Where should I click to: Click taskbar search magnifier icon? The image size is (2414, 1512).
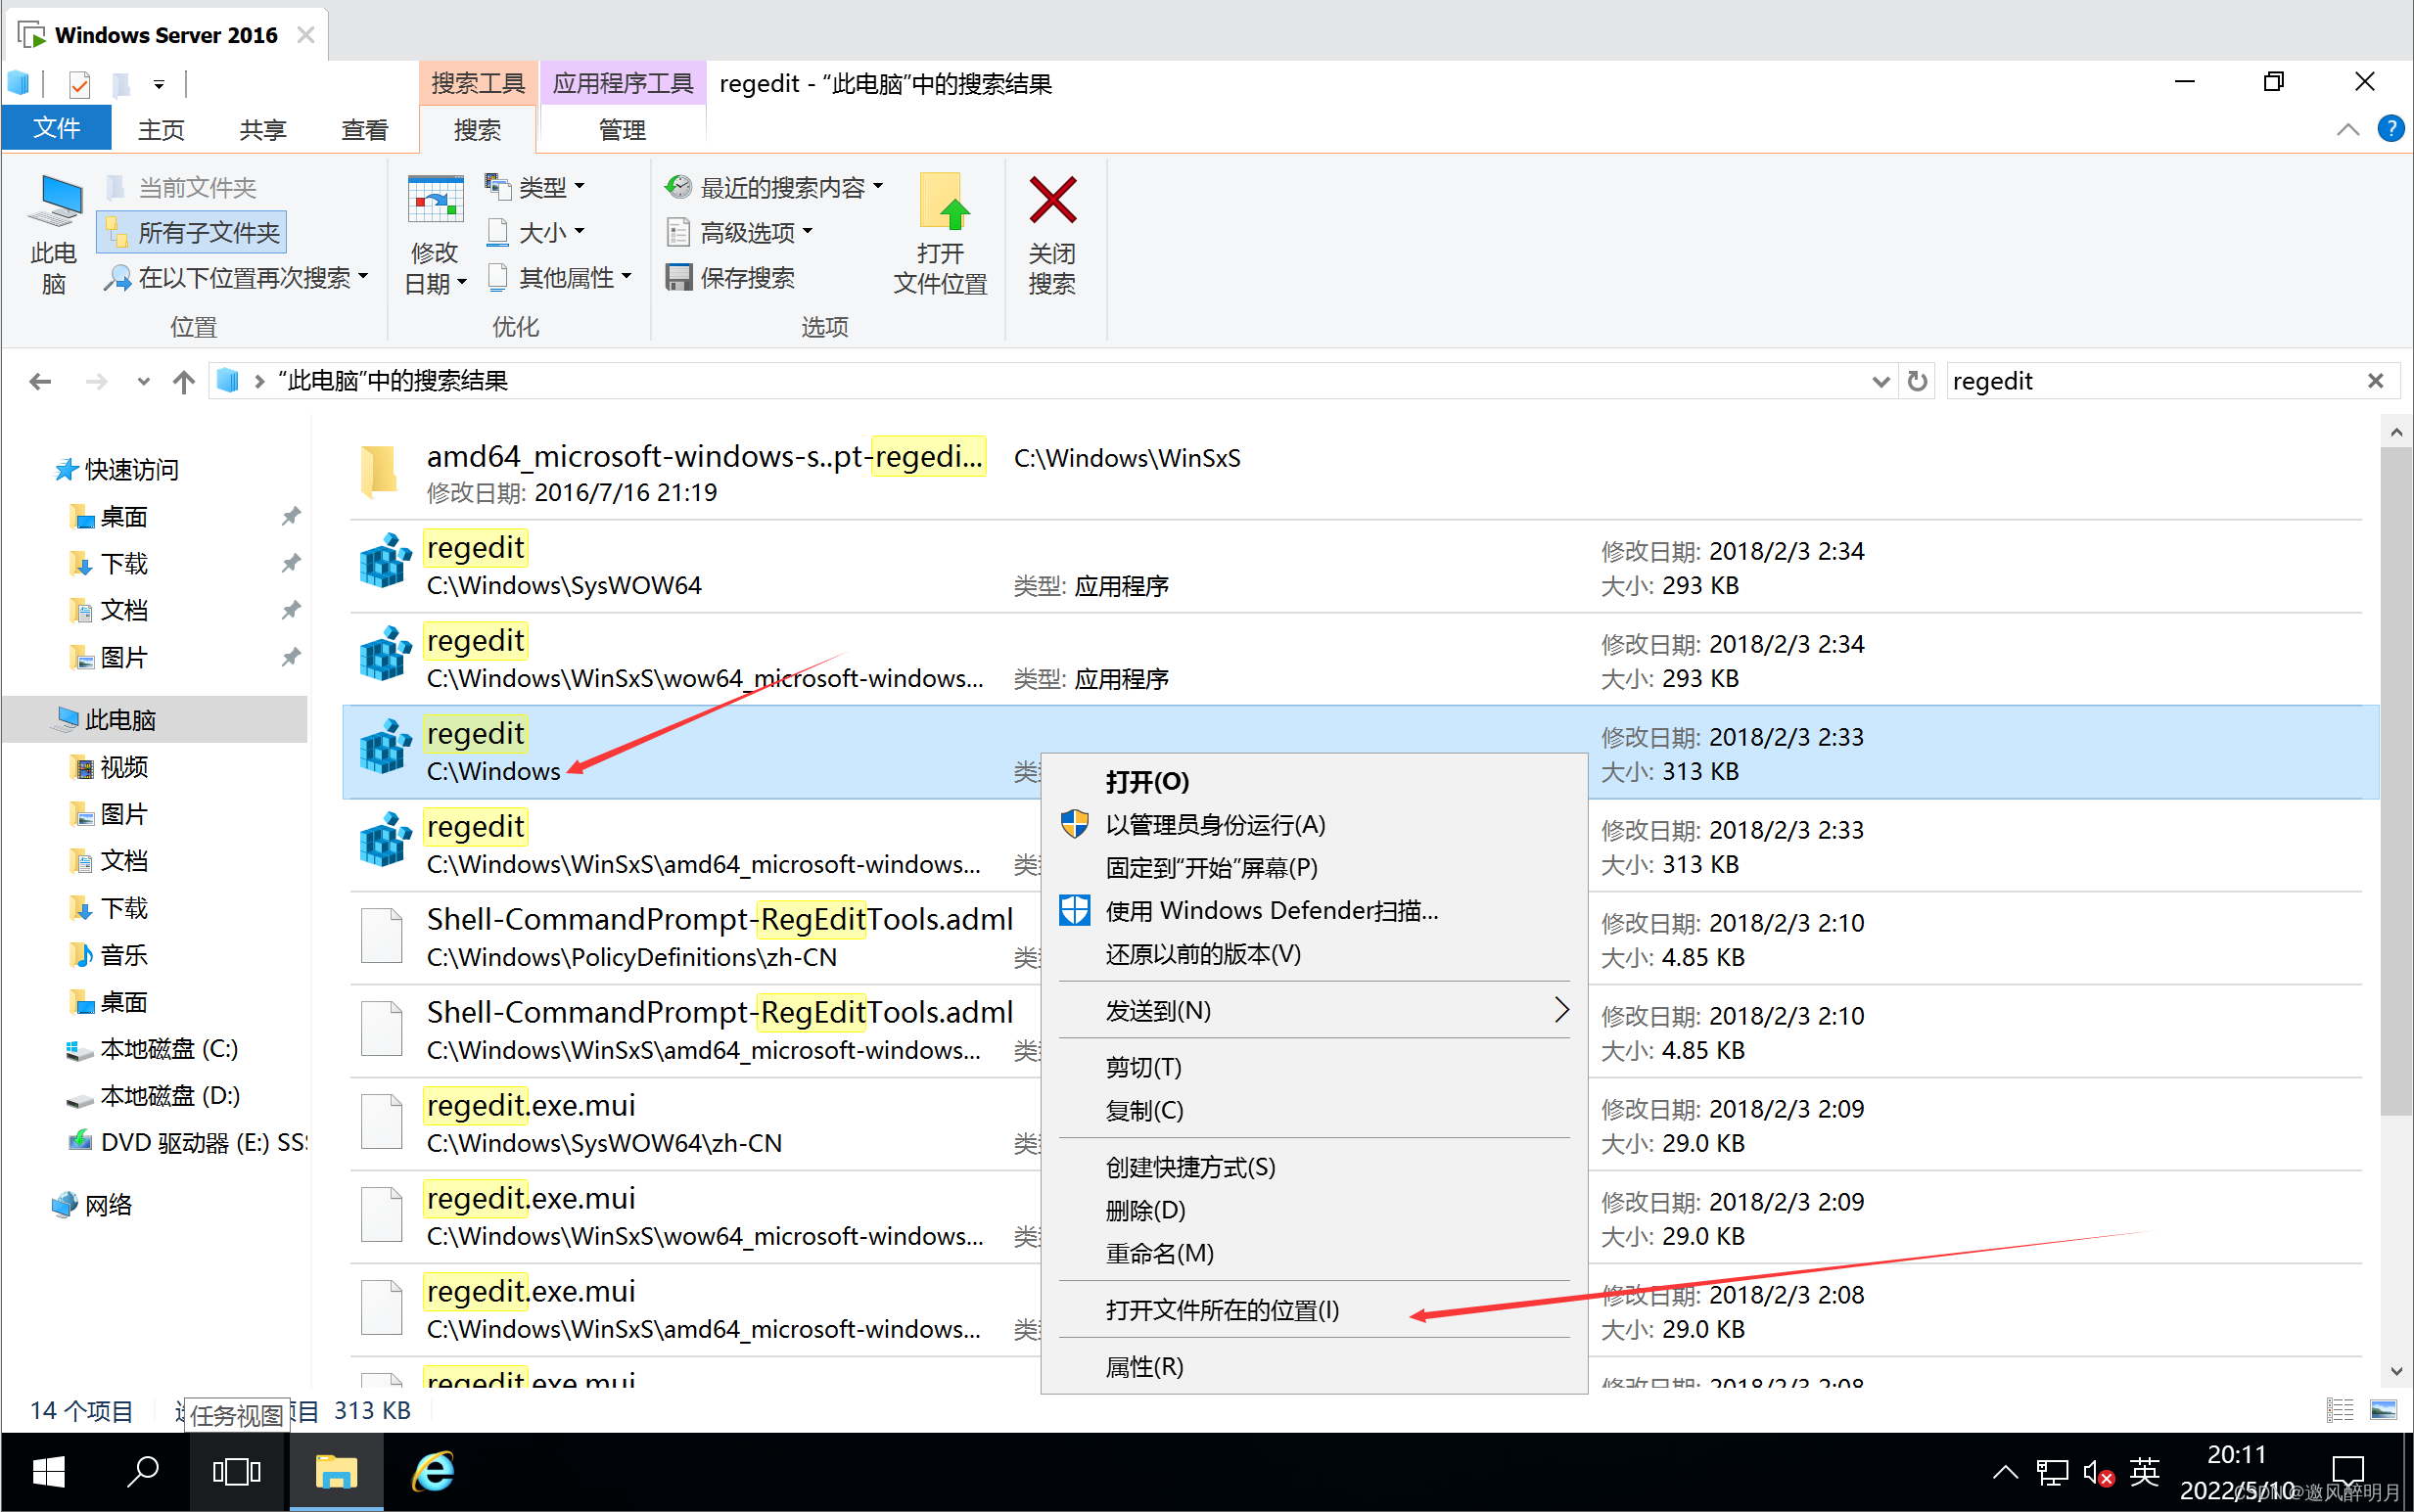click(143, 1472)
